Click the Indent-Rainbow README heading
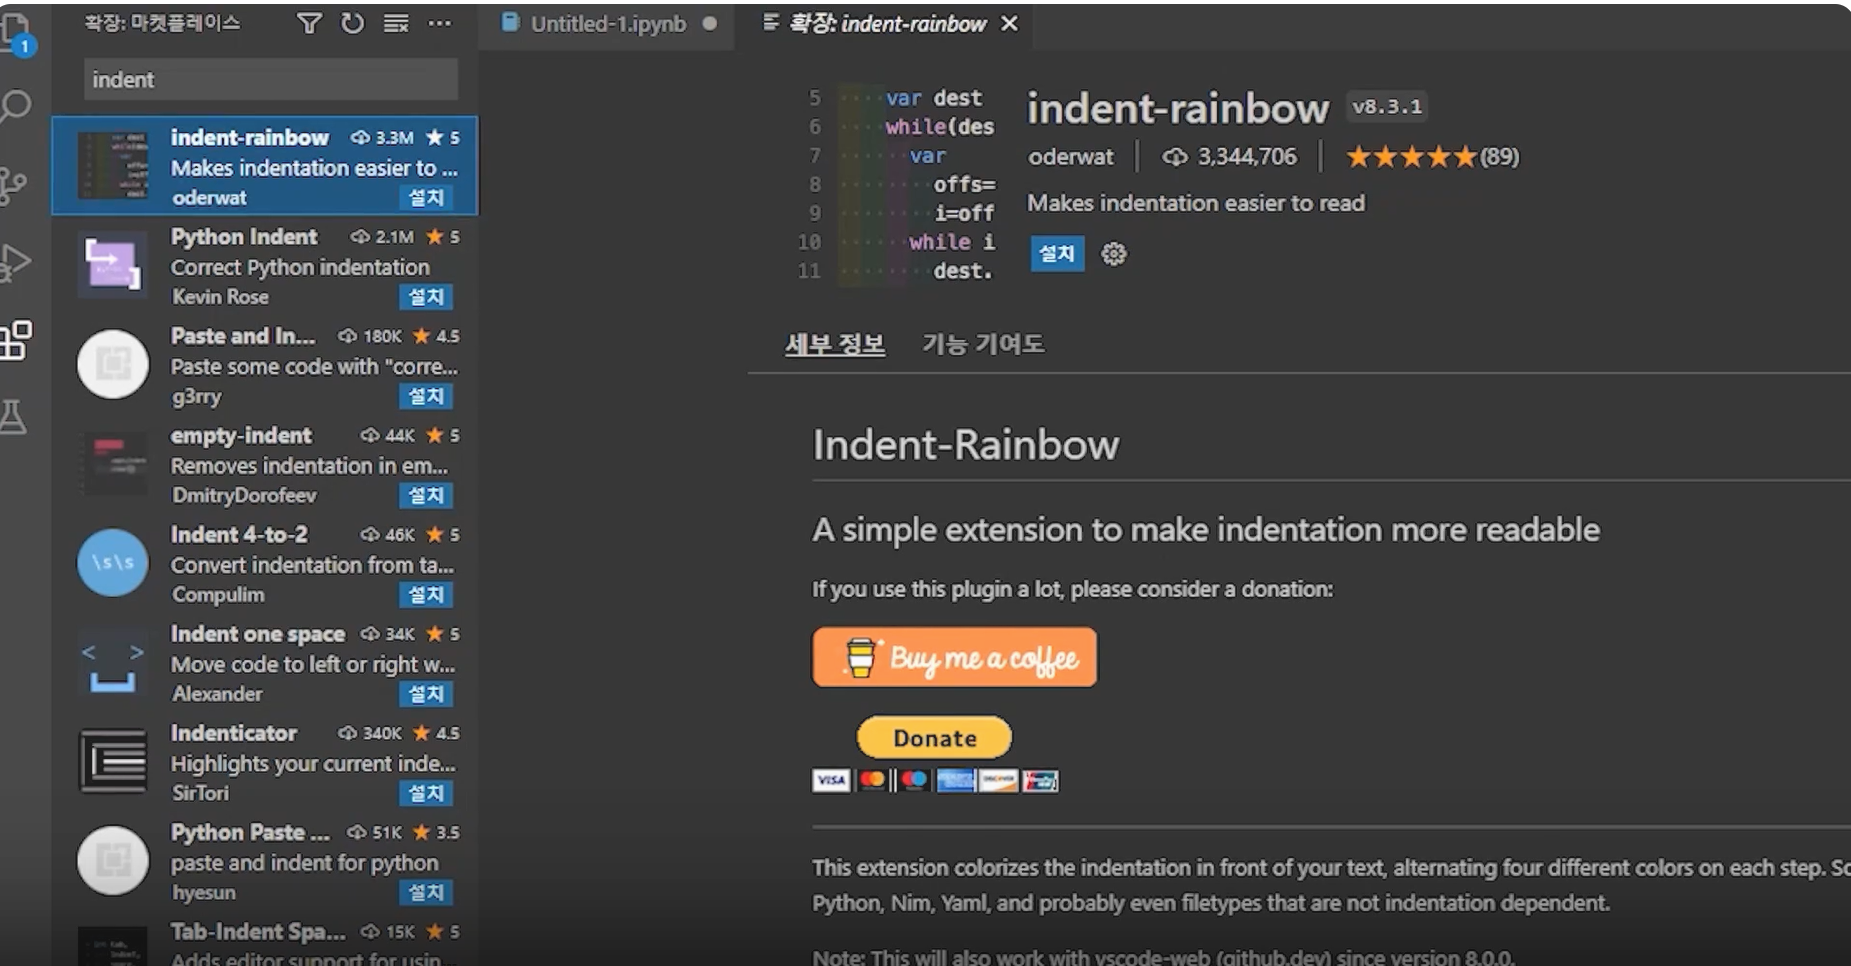 (x=965, y=445)
